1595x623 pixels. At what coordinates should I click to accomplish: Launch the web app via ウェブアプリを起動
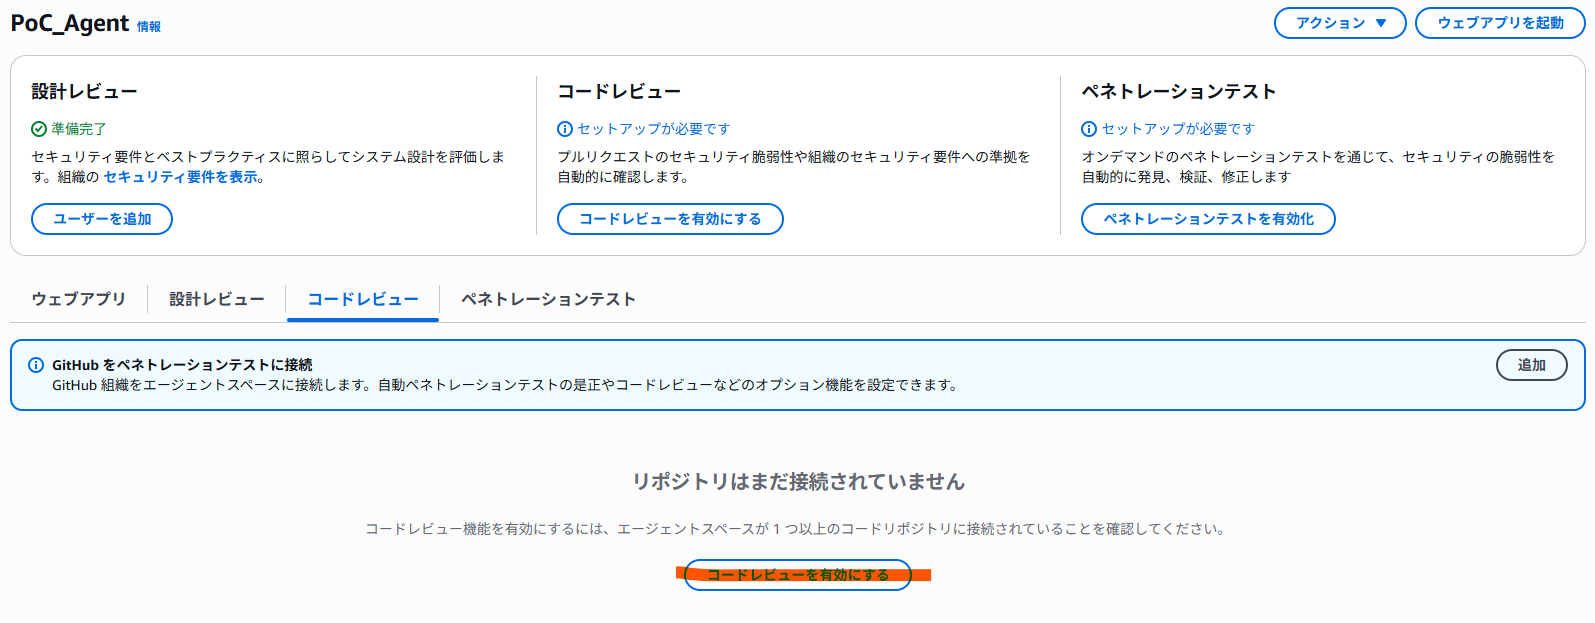(x=1499, y=22)
